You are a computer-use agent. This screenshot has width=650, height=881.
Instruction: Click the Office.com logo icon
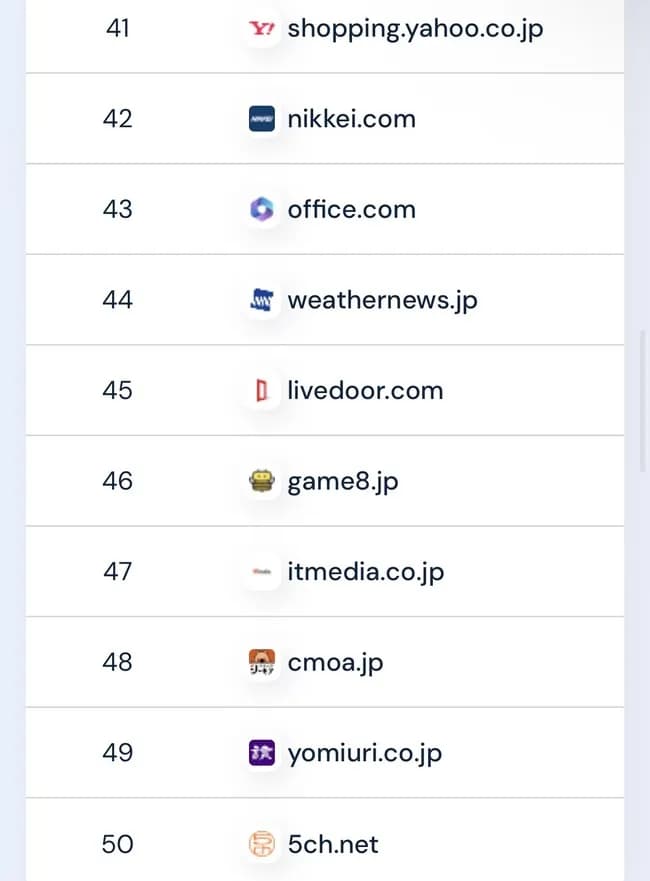(x=262, y=209)
